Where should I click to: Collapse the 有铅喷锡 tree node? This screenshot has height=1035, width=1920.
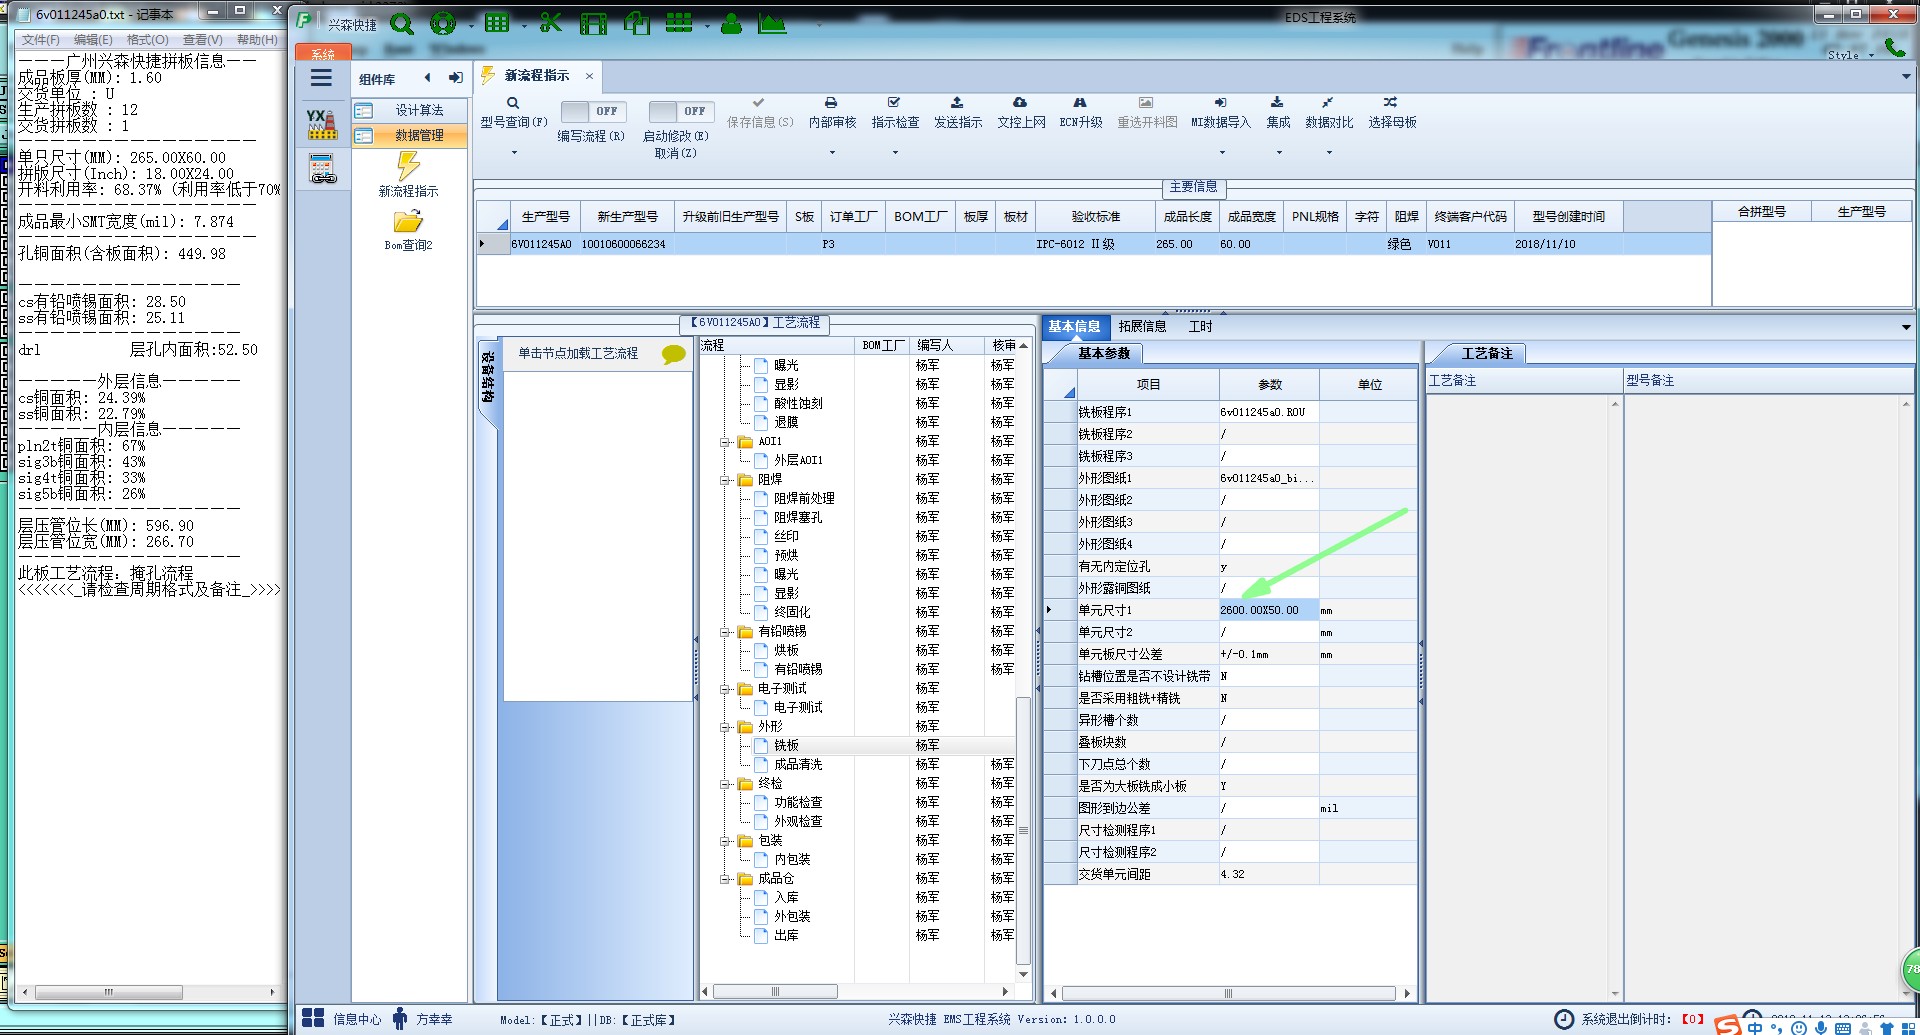pyautogui.click(x=726, y=632)
